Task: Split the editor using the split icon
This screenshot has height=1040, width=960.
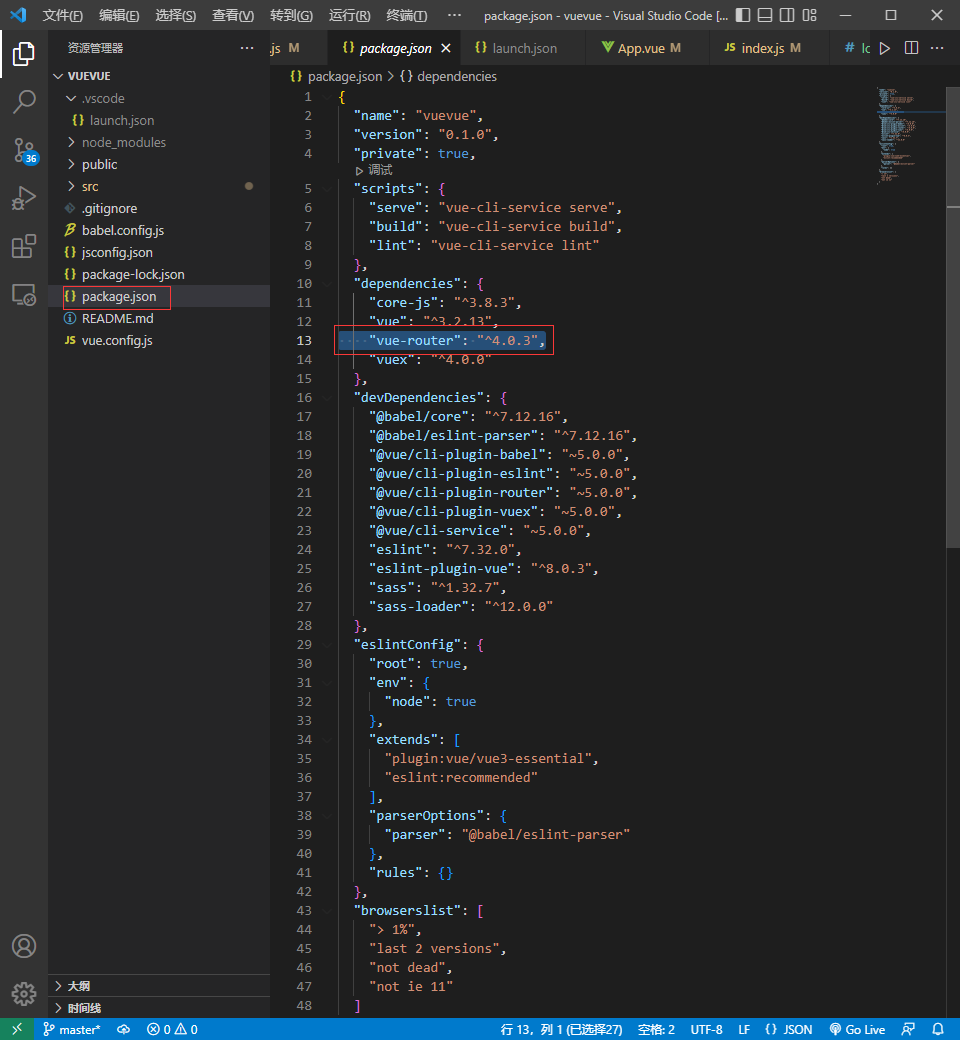Action: tap(911, 46)
